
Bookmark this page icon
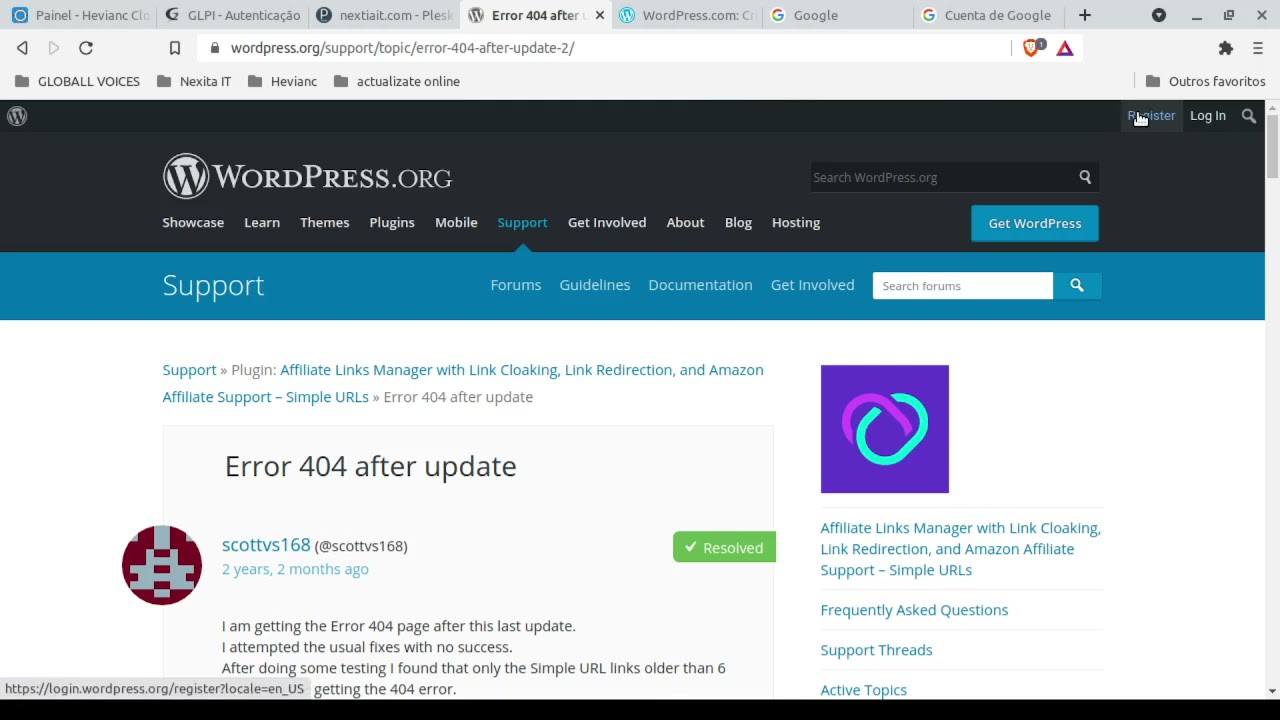[x=175, y=48]
